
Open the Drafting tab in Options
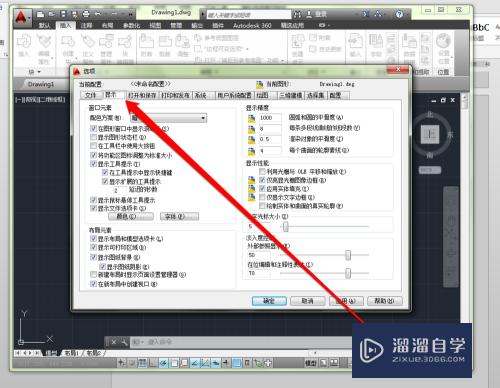coord(265,95)
